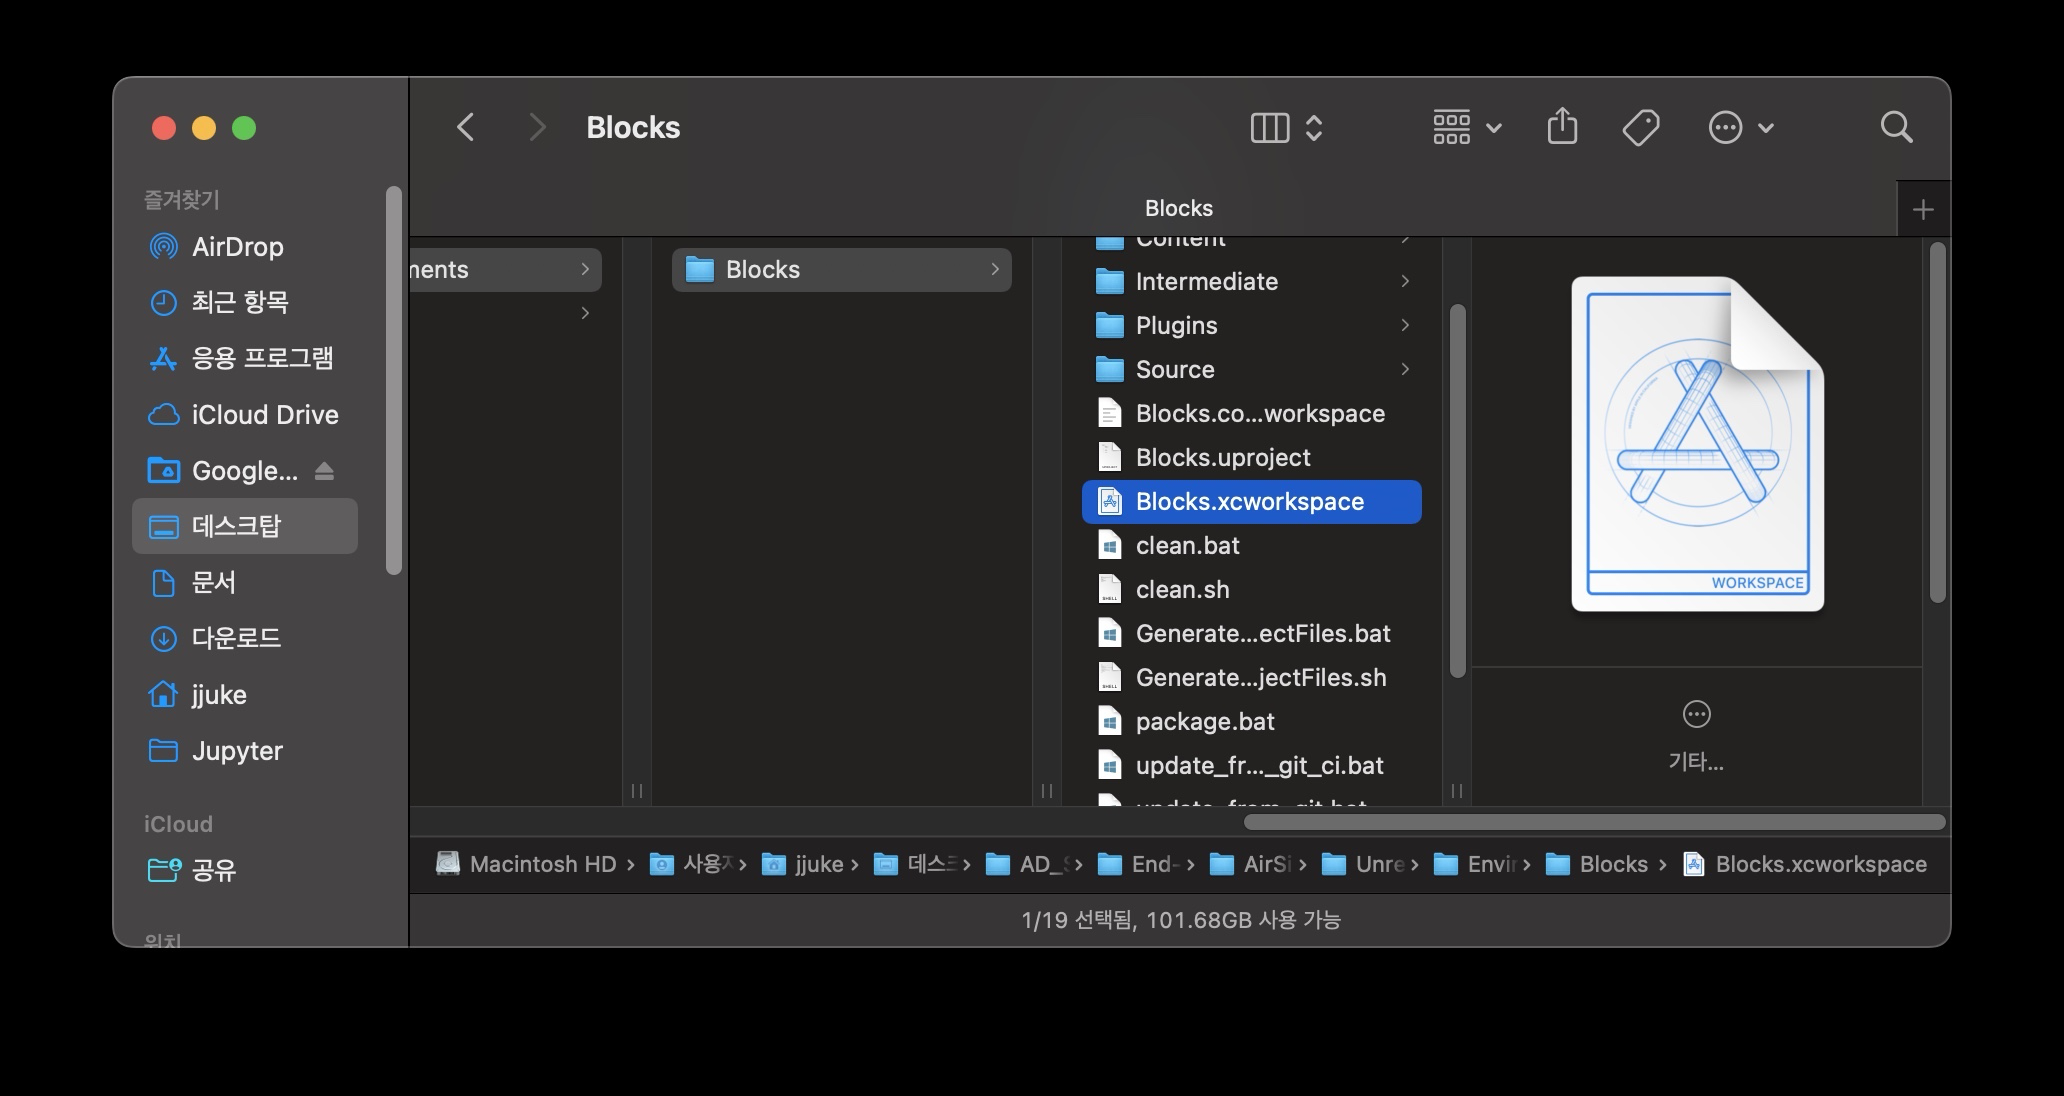Select clean.sh file
The width and height of the screenshot is (2064, 1096).
click(x=1251, y=590)
